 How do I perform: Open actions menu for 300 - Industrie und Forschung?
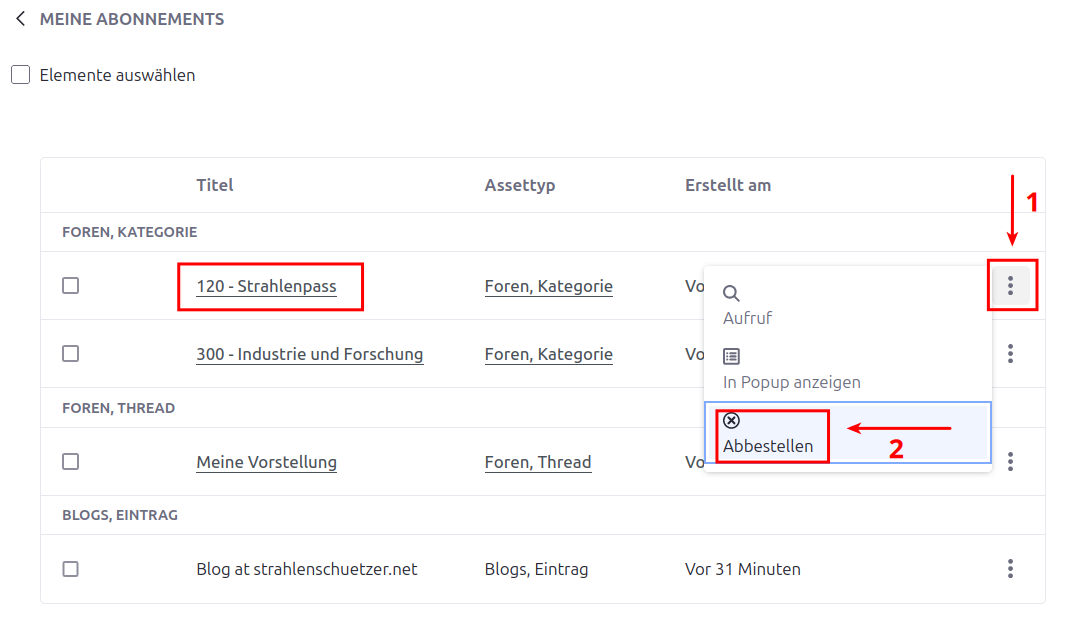1011,353
